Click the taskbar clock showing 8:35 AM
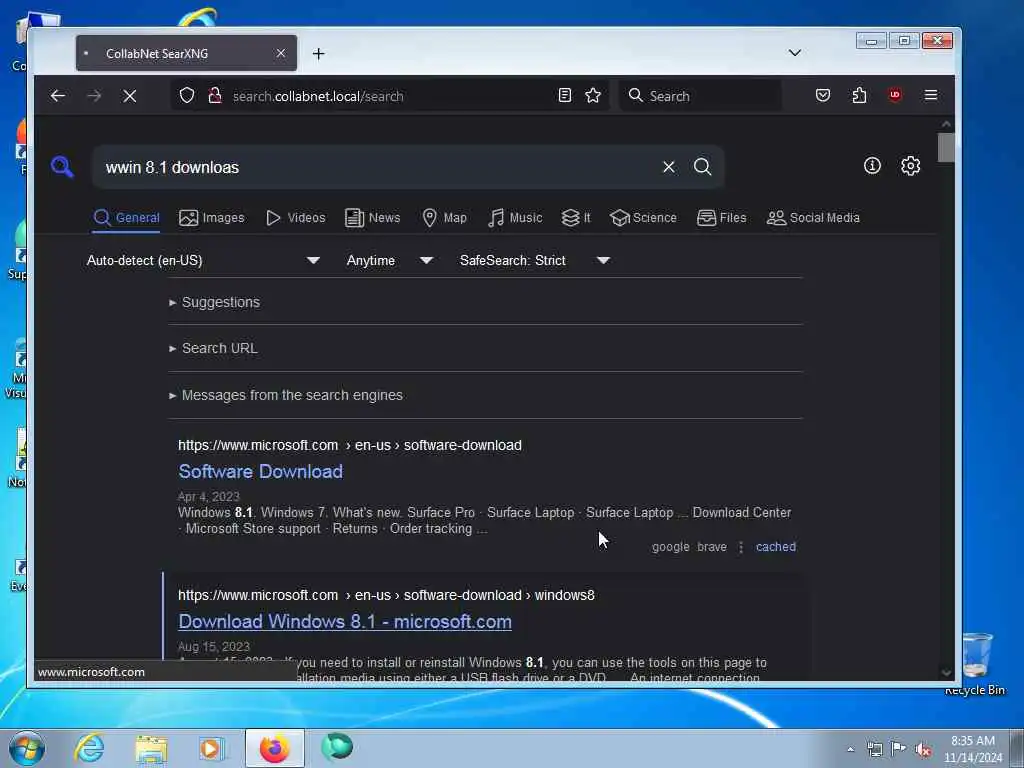 pyautogui.click(x=973, y=749)
